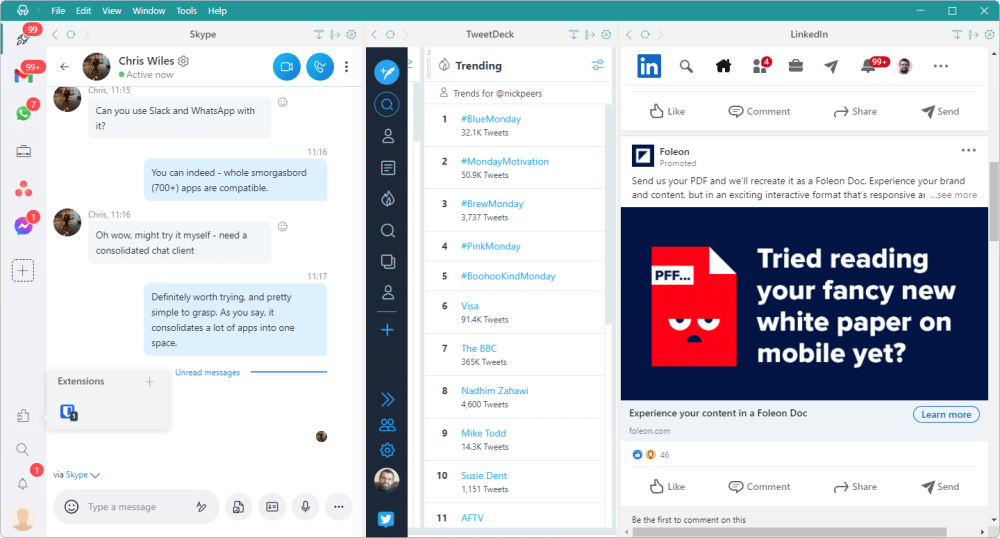Viewport: 1000px width, 538px height.
Task: Open the LinkedIn home icon
Action: point(724,67)
